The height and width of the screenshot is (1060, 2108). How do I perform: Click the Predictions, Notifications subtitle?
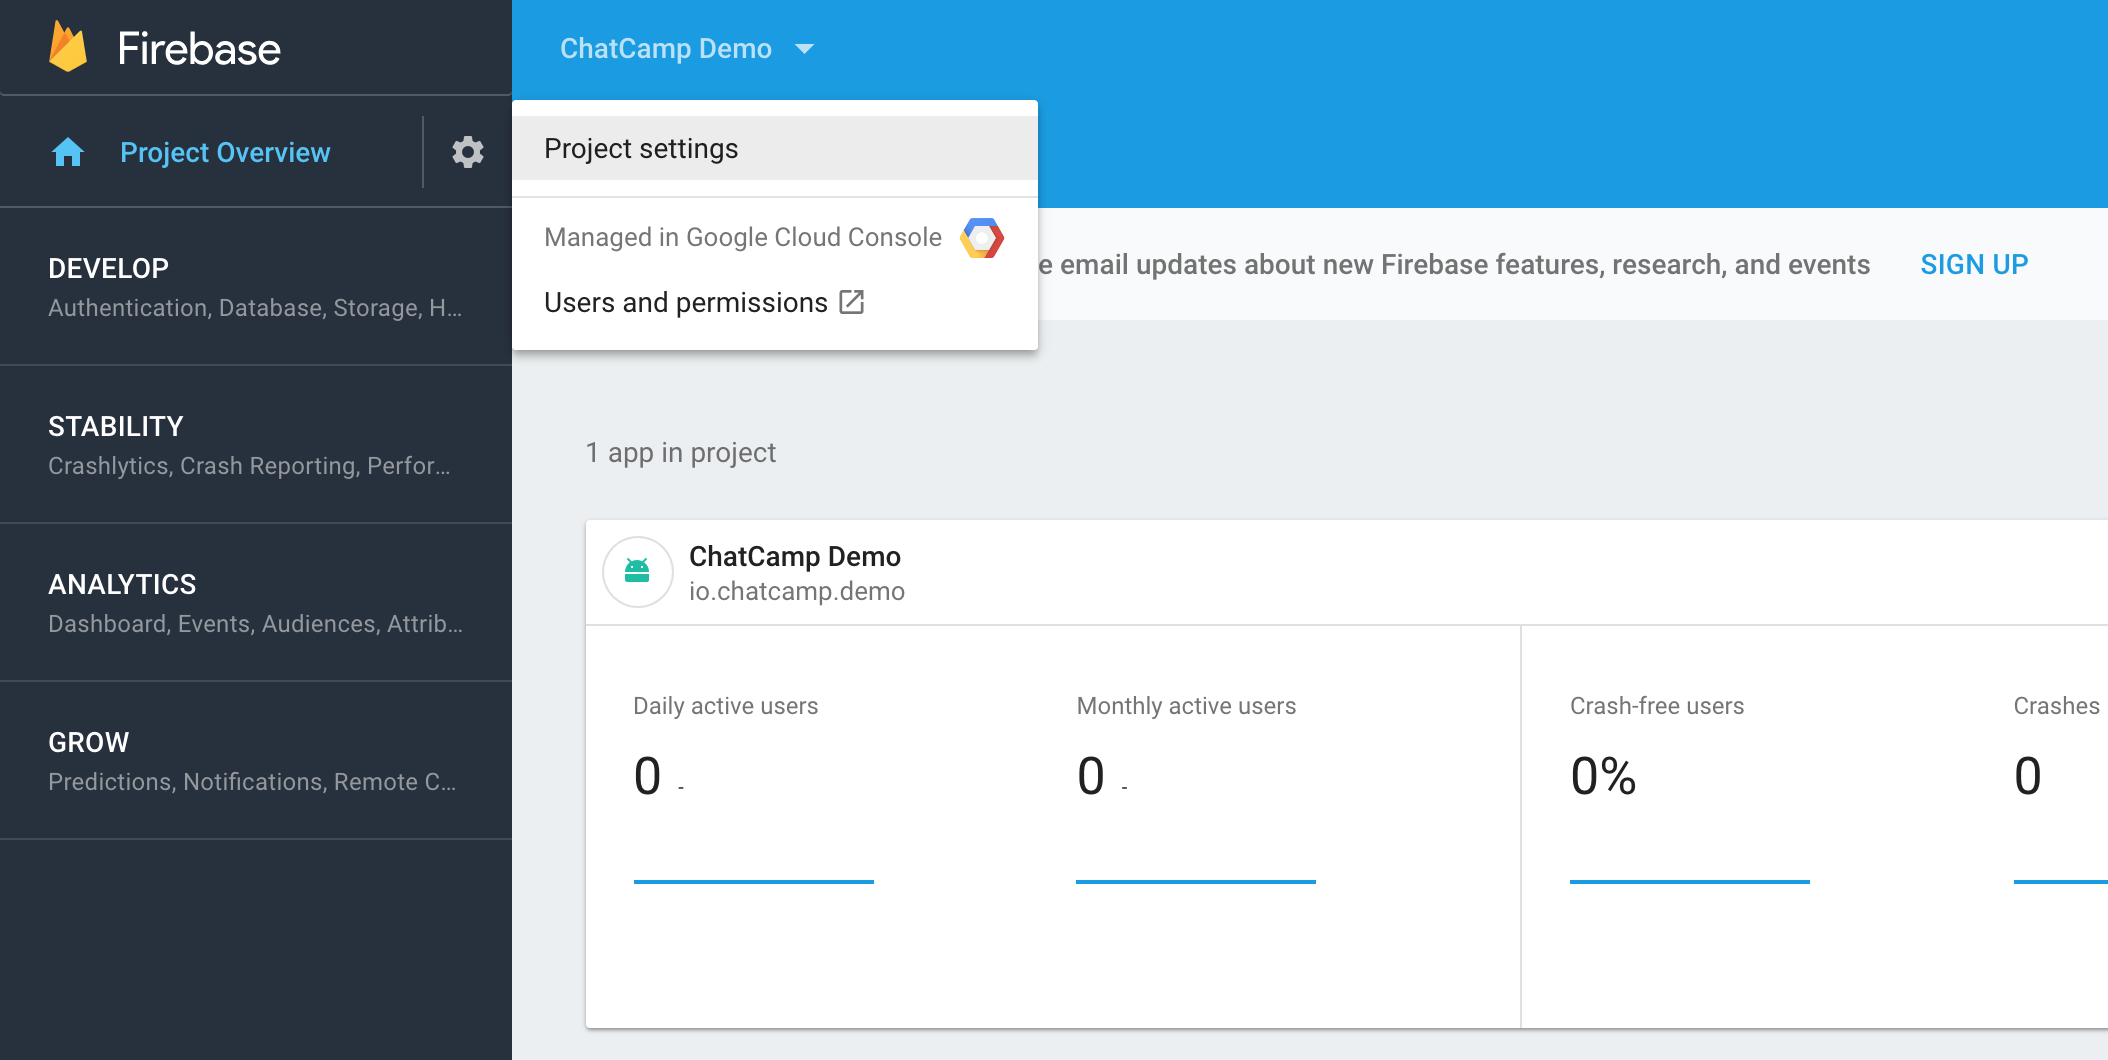252,782
